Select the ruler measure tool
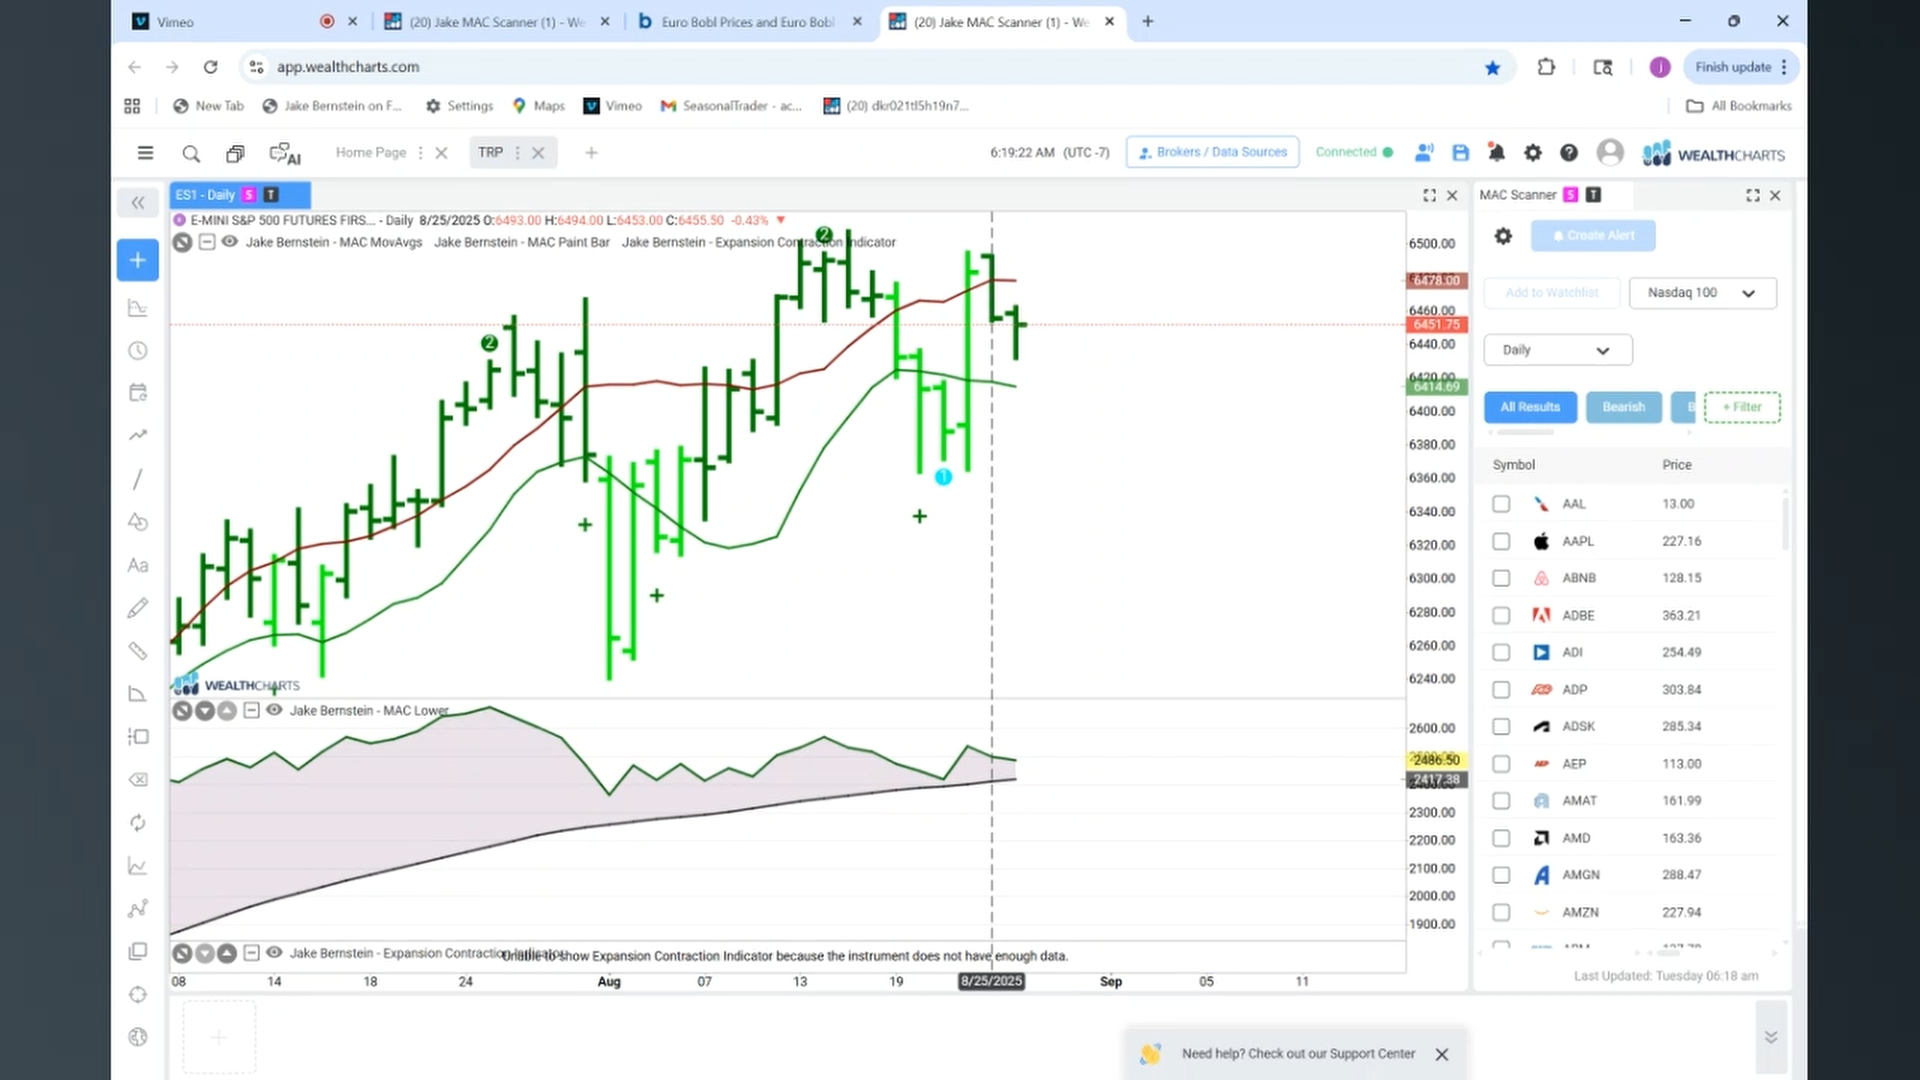This screenshot has width=1920, height=1080. [138, 651]
